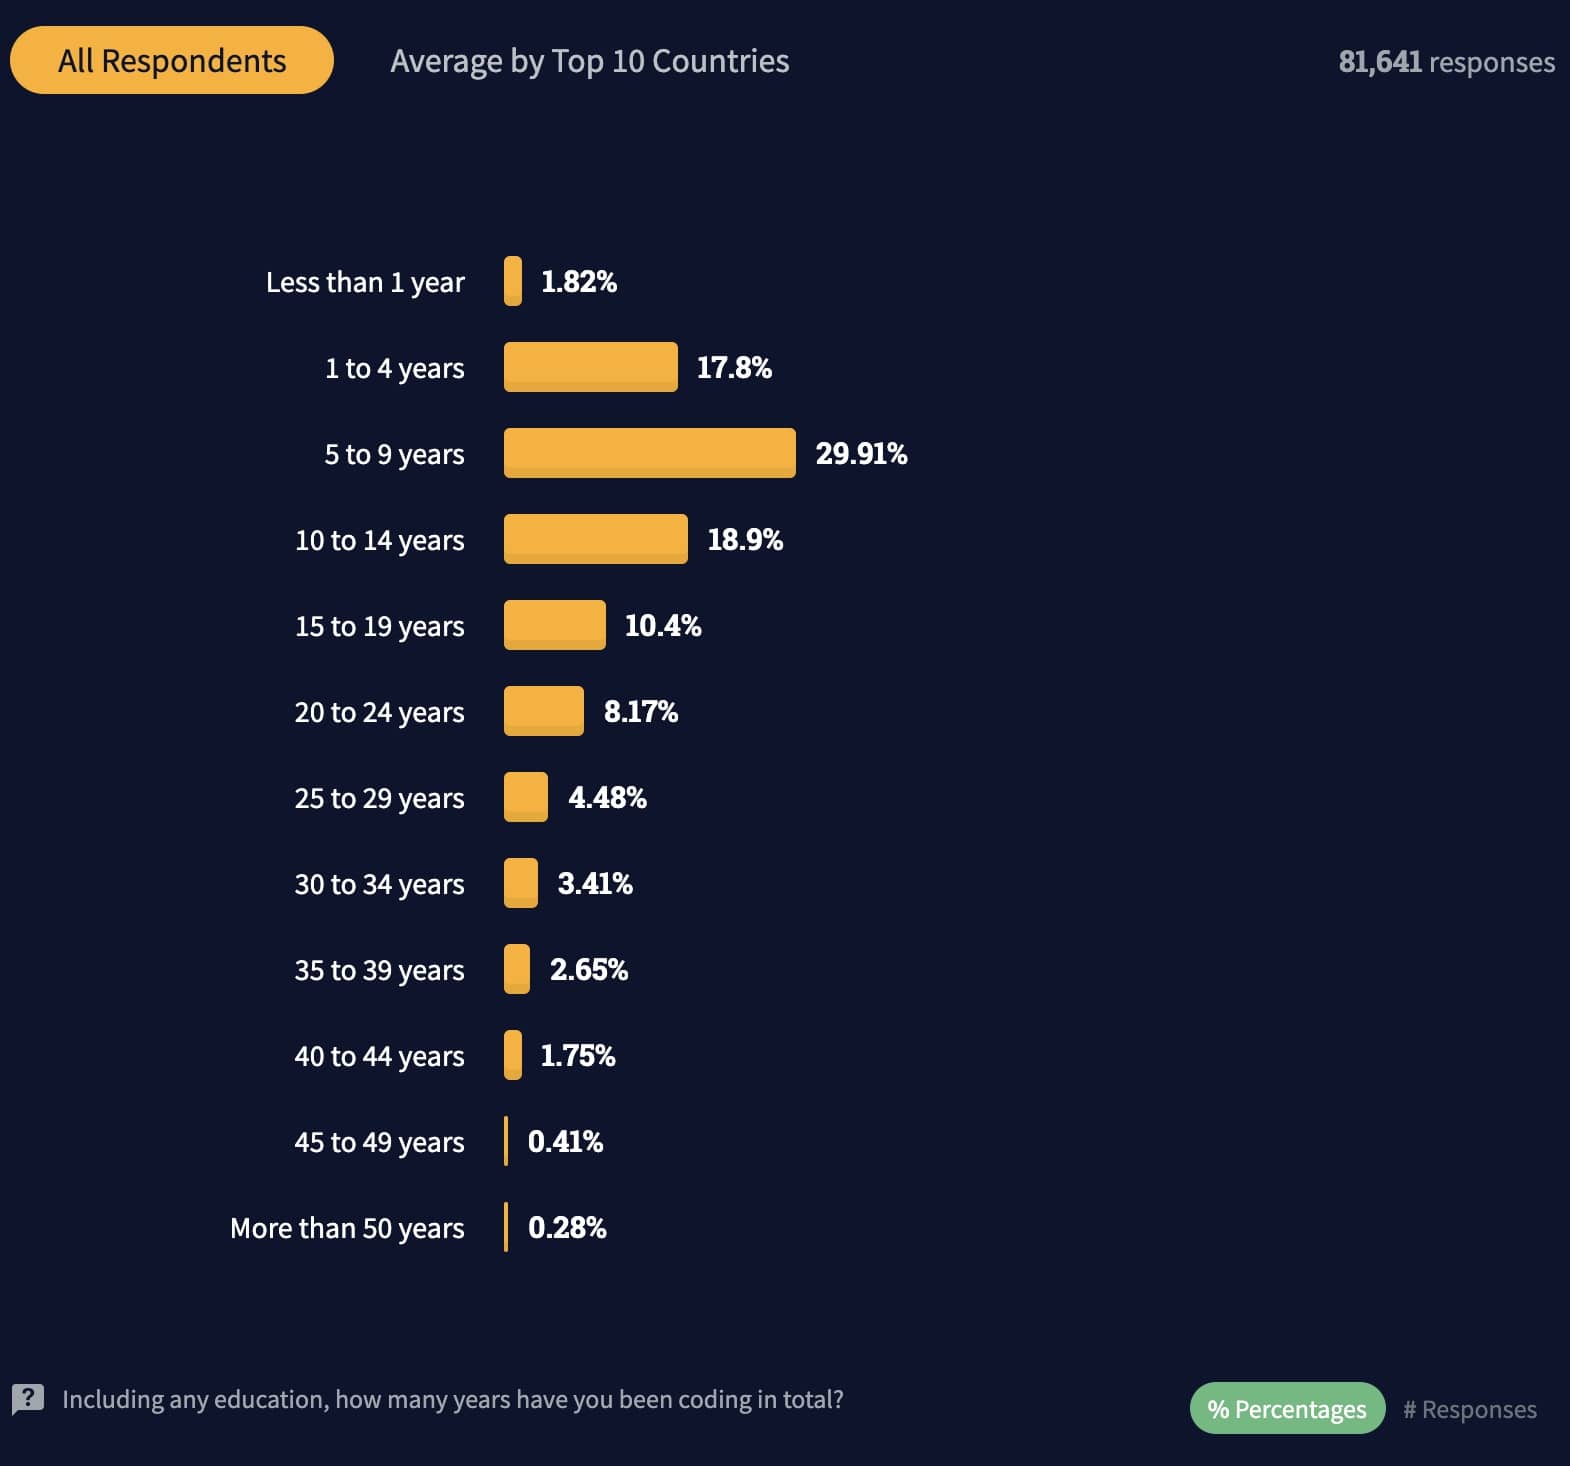Viewport: 1570px width, 1466px height.
Task: Click the 45 to 49 years label
Action: tap(379, 1142)
